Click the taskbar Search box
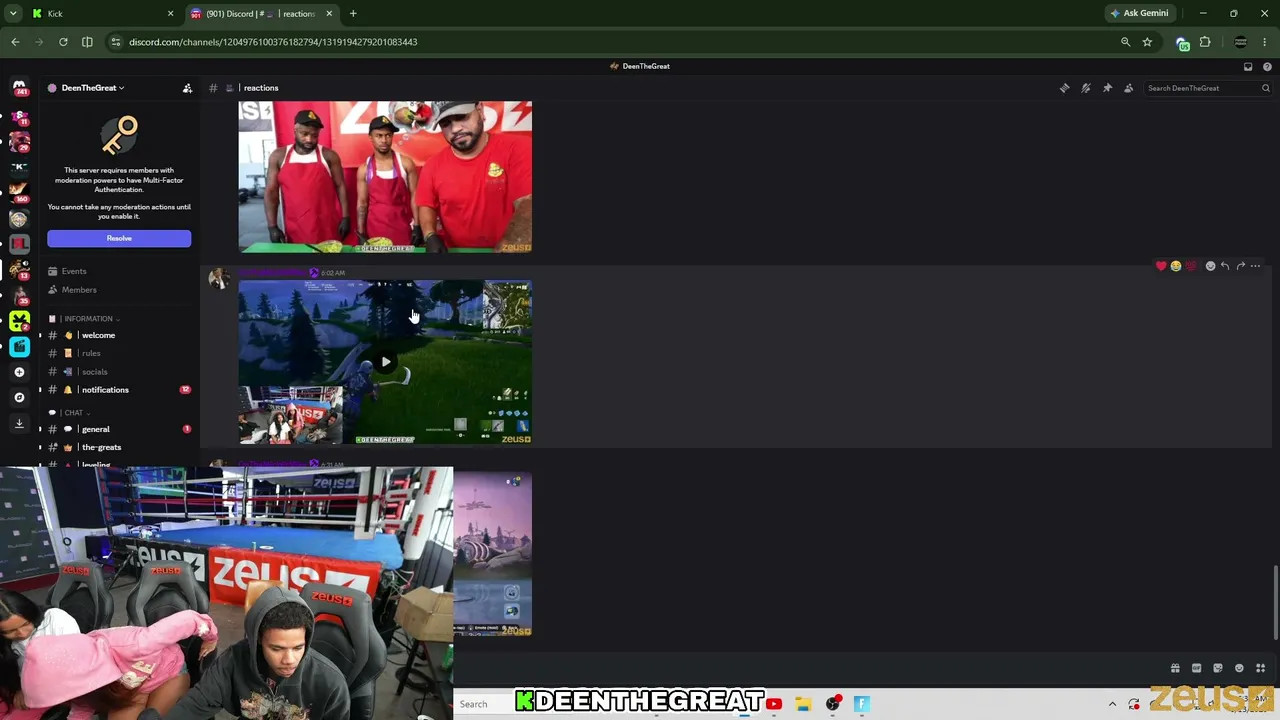This screenshot has height=720, width=1280. [485, 704]
